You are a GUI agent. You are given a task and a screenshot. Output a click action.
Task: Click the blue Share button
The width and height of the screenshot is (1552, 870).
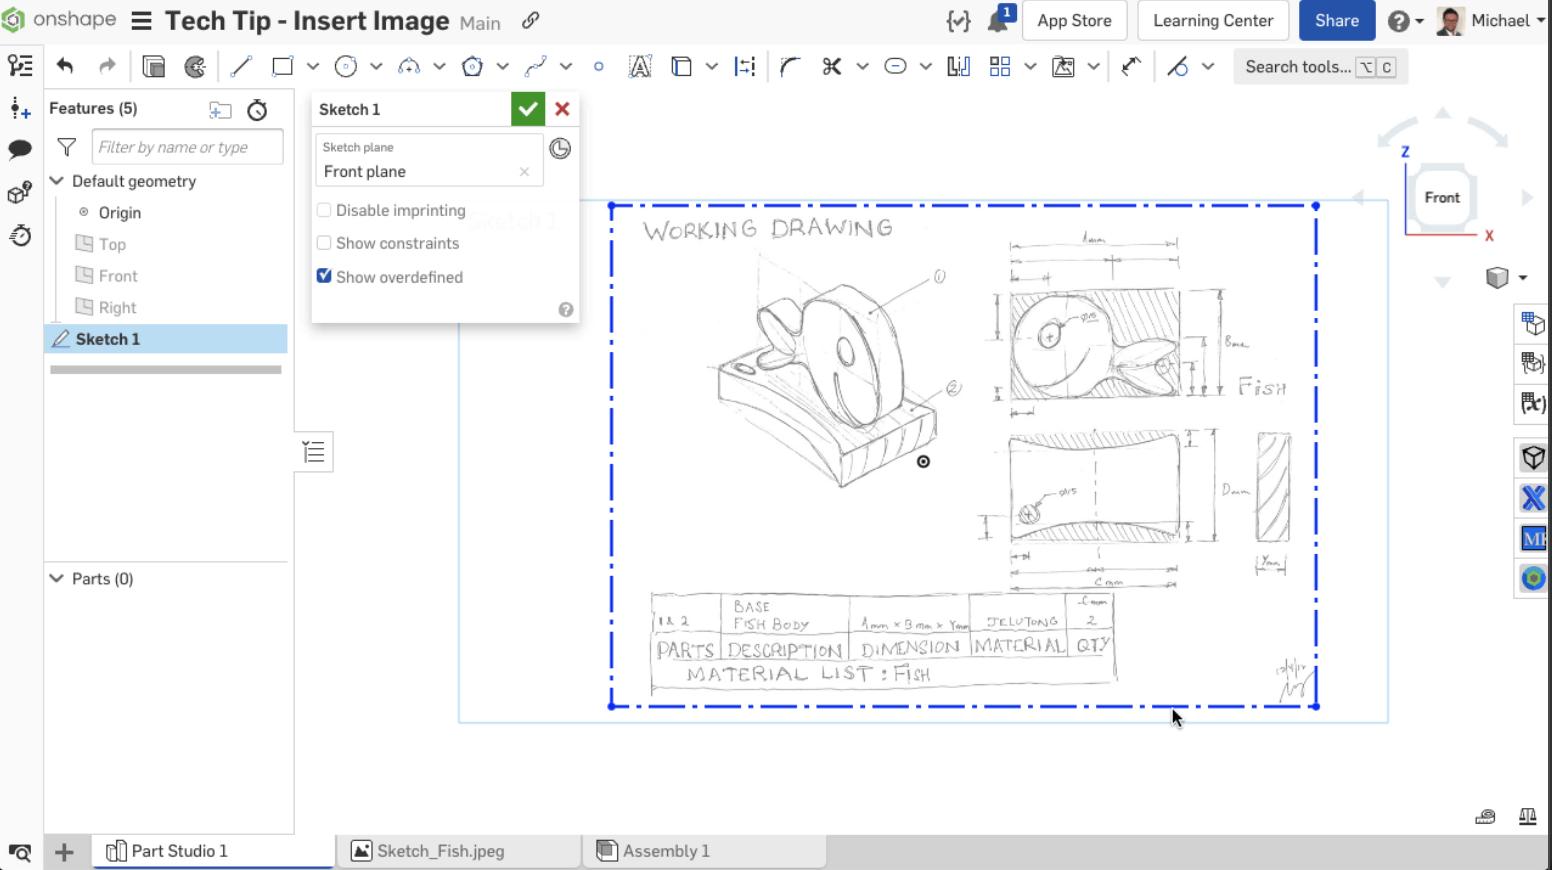[x=1336, y=20]
